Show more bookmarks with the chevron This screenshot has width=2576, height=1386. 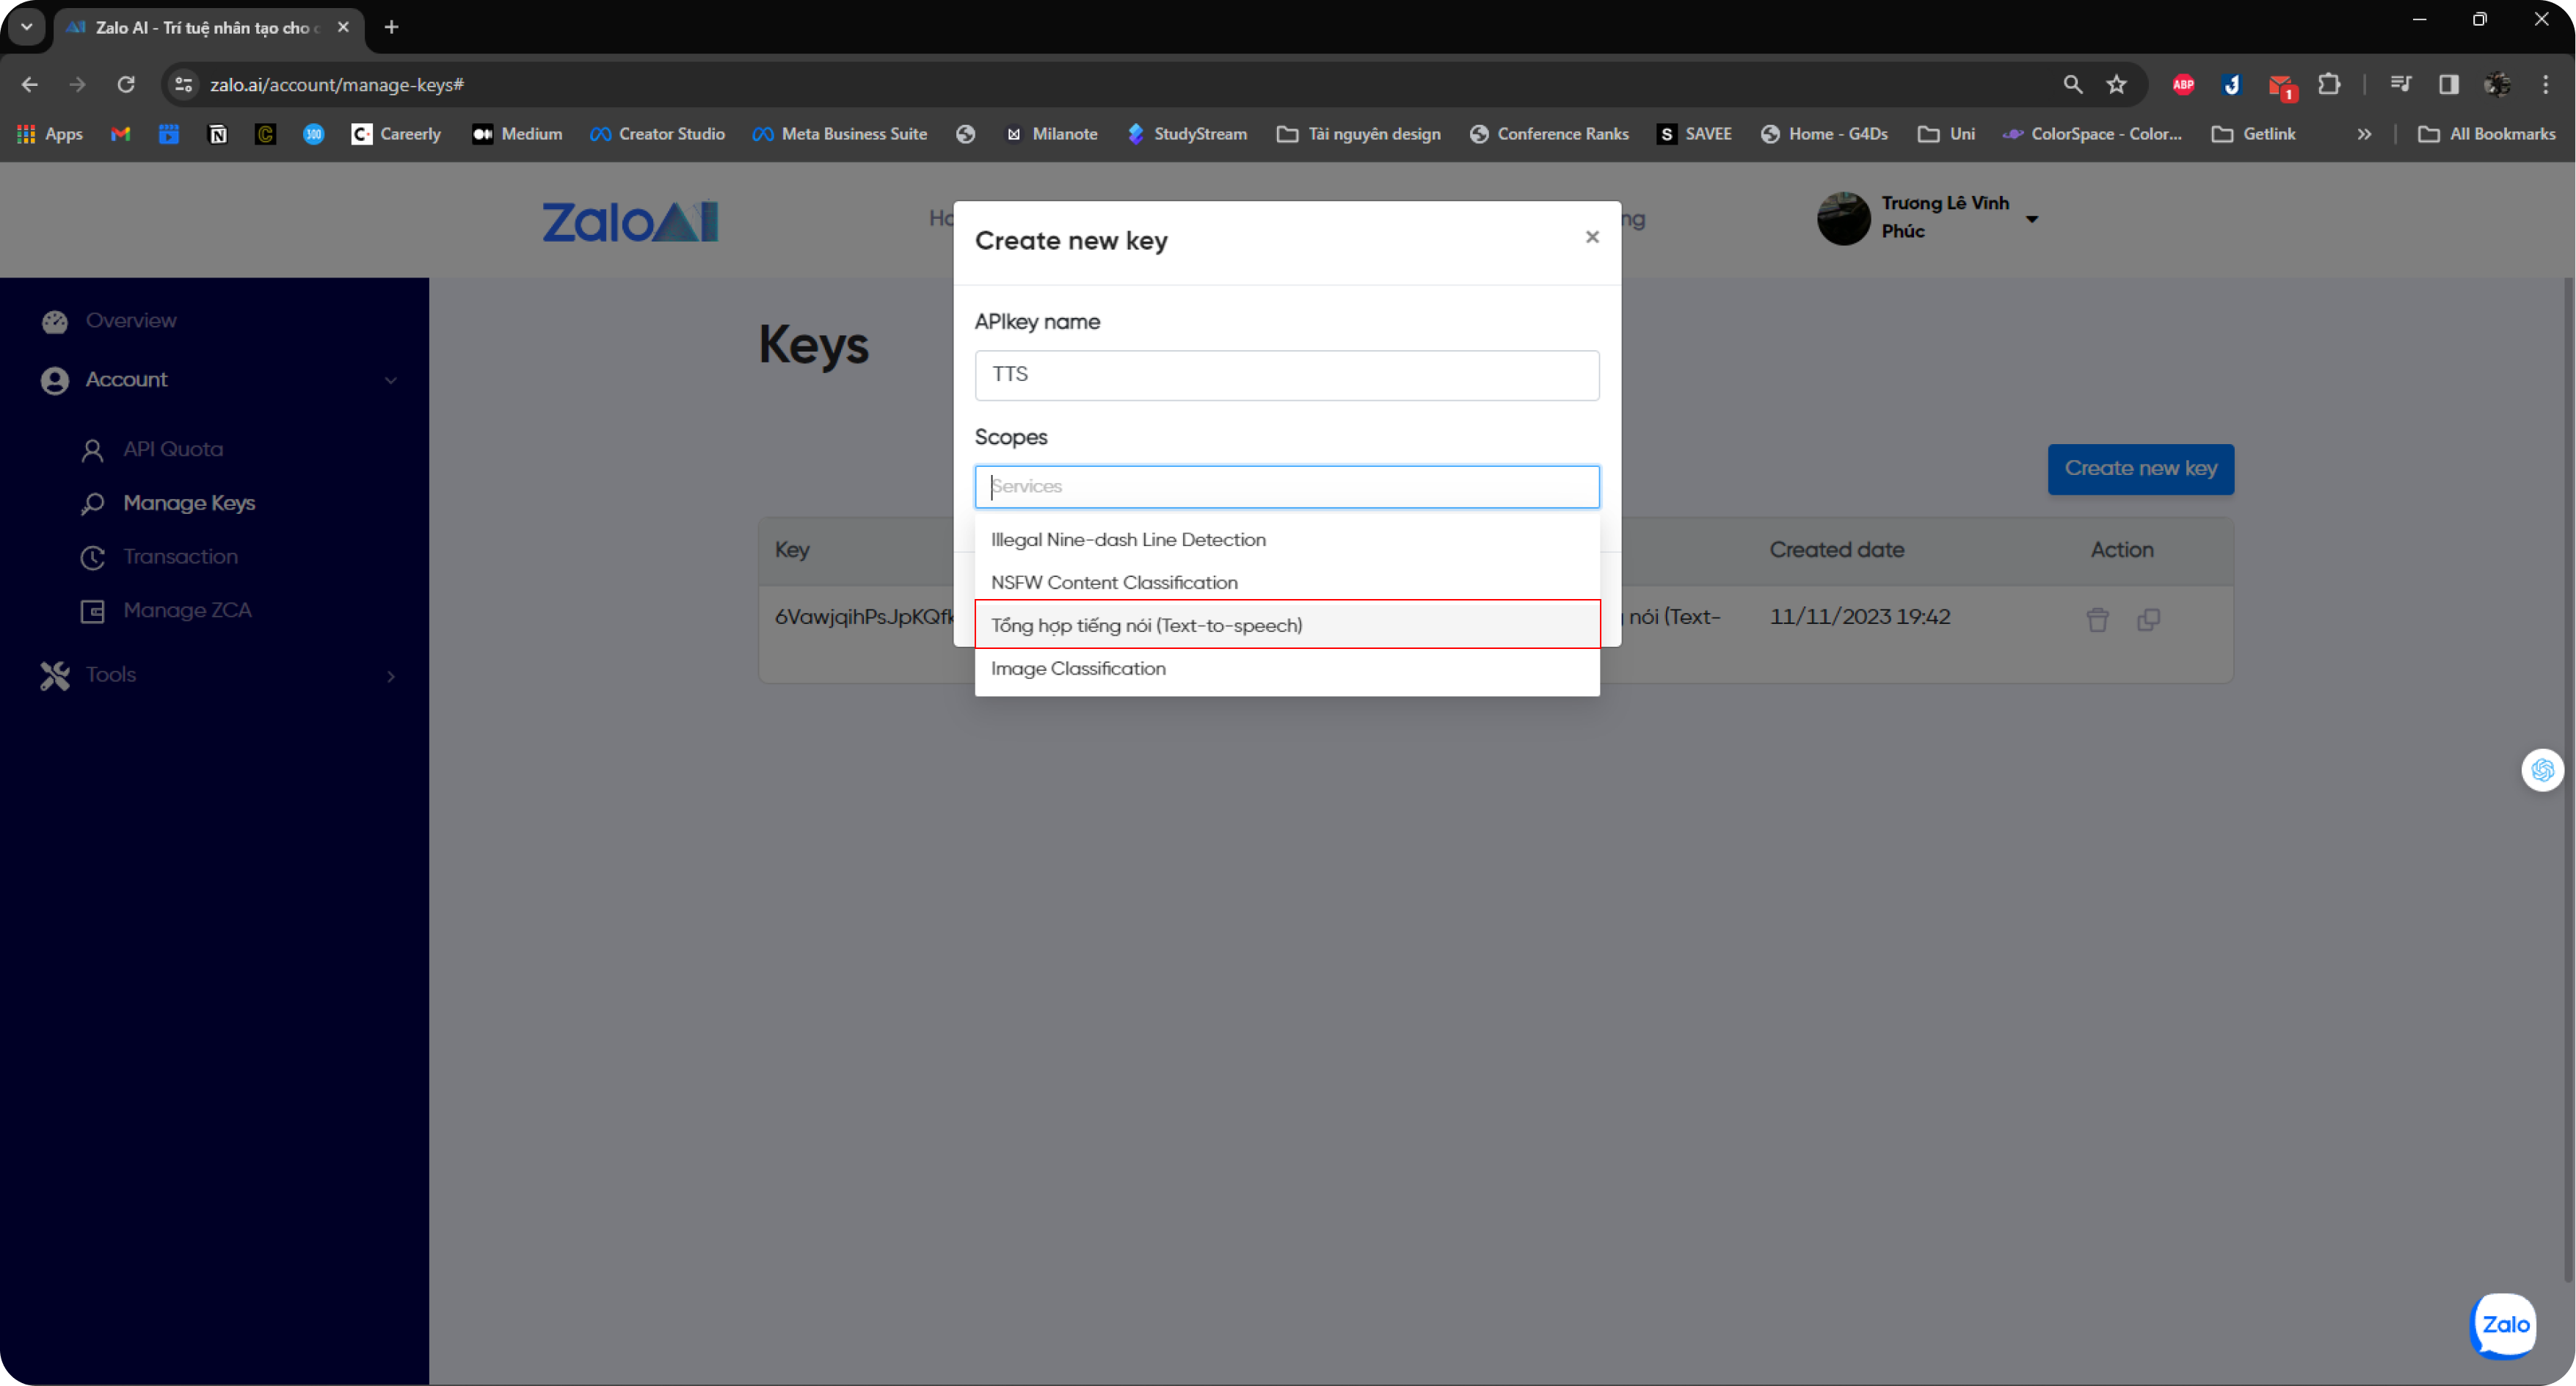click(2364, 134)
